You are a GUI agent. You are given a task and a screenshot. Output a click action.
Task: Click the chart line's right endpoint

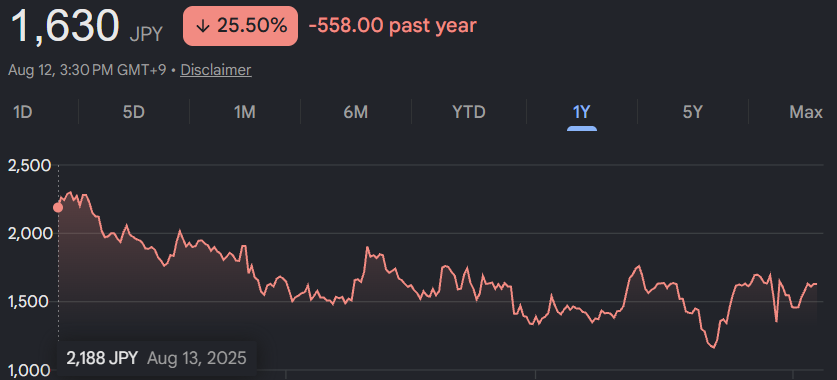[x=816, y=284]
